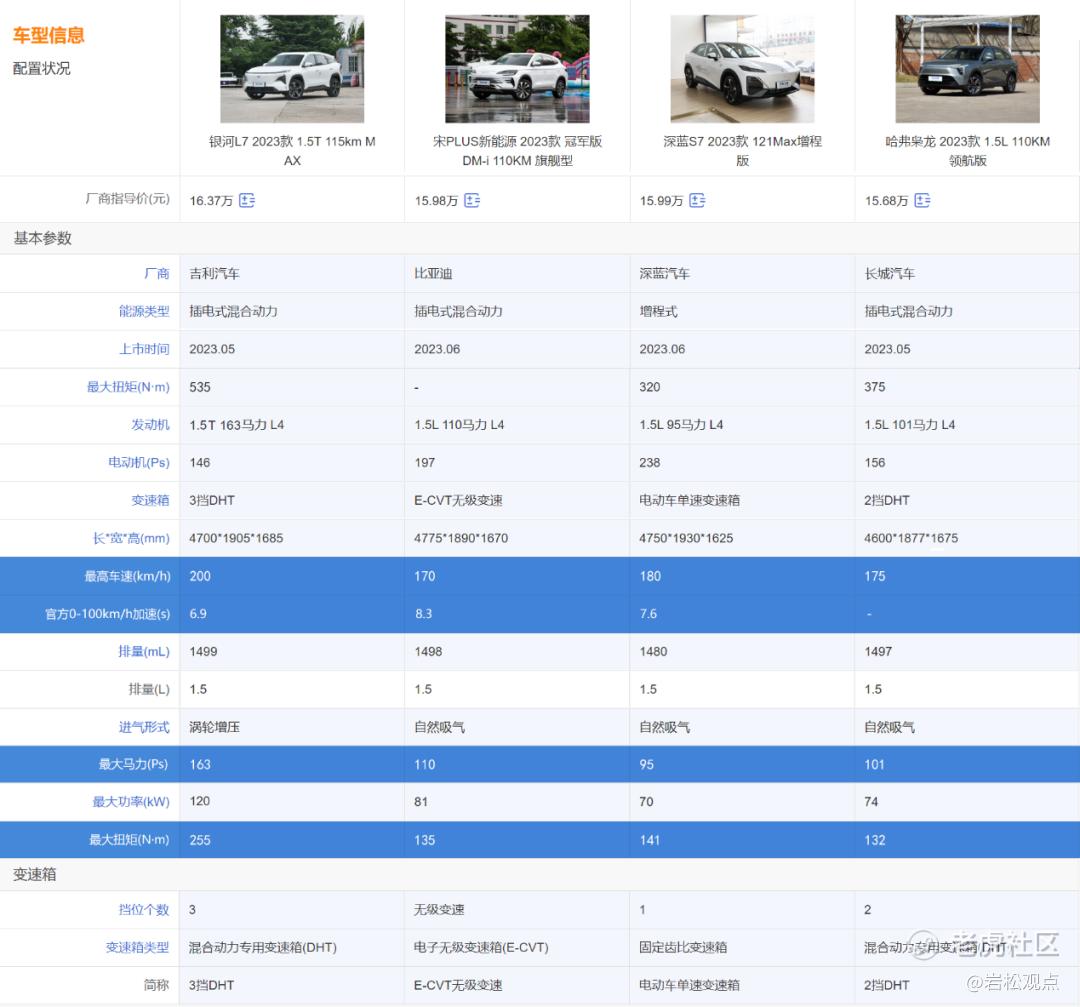Click the 比亚迪 manufacturer cell

tap(433, 273)
